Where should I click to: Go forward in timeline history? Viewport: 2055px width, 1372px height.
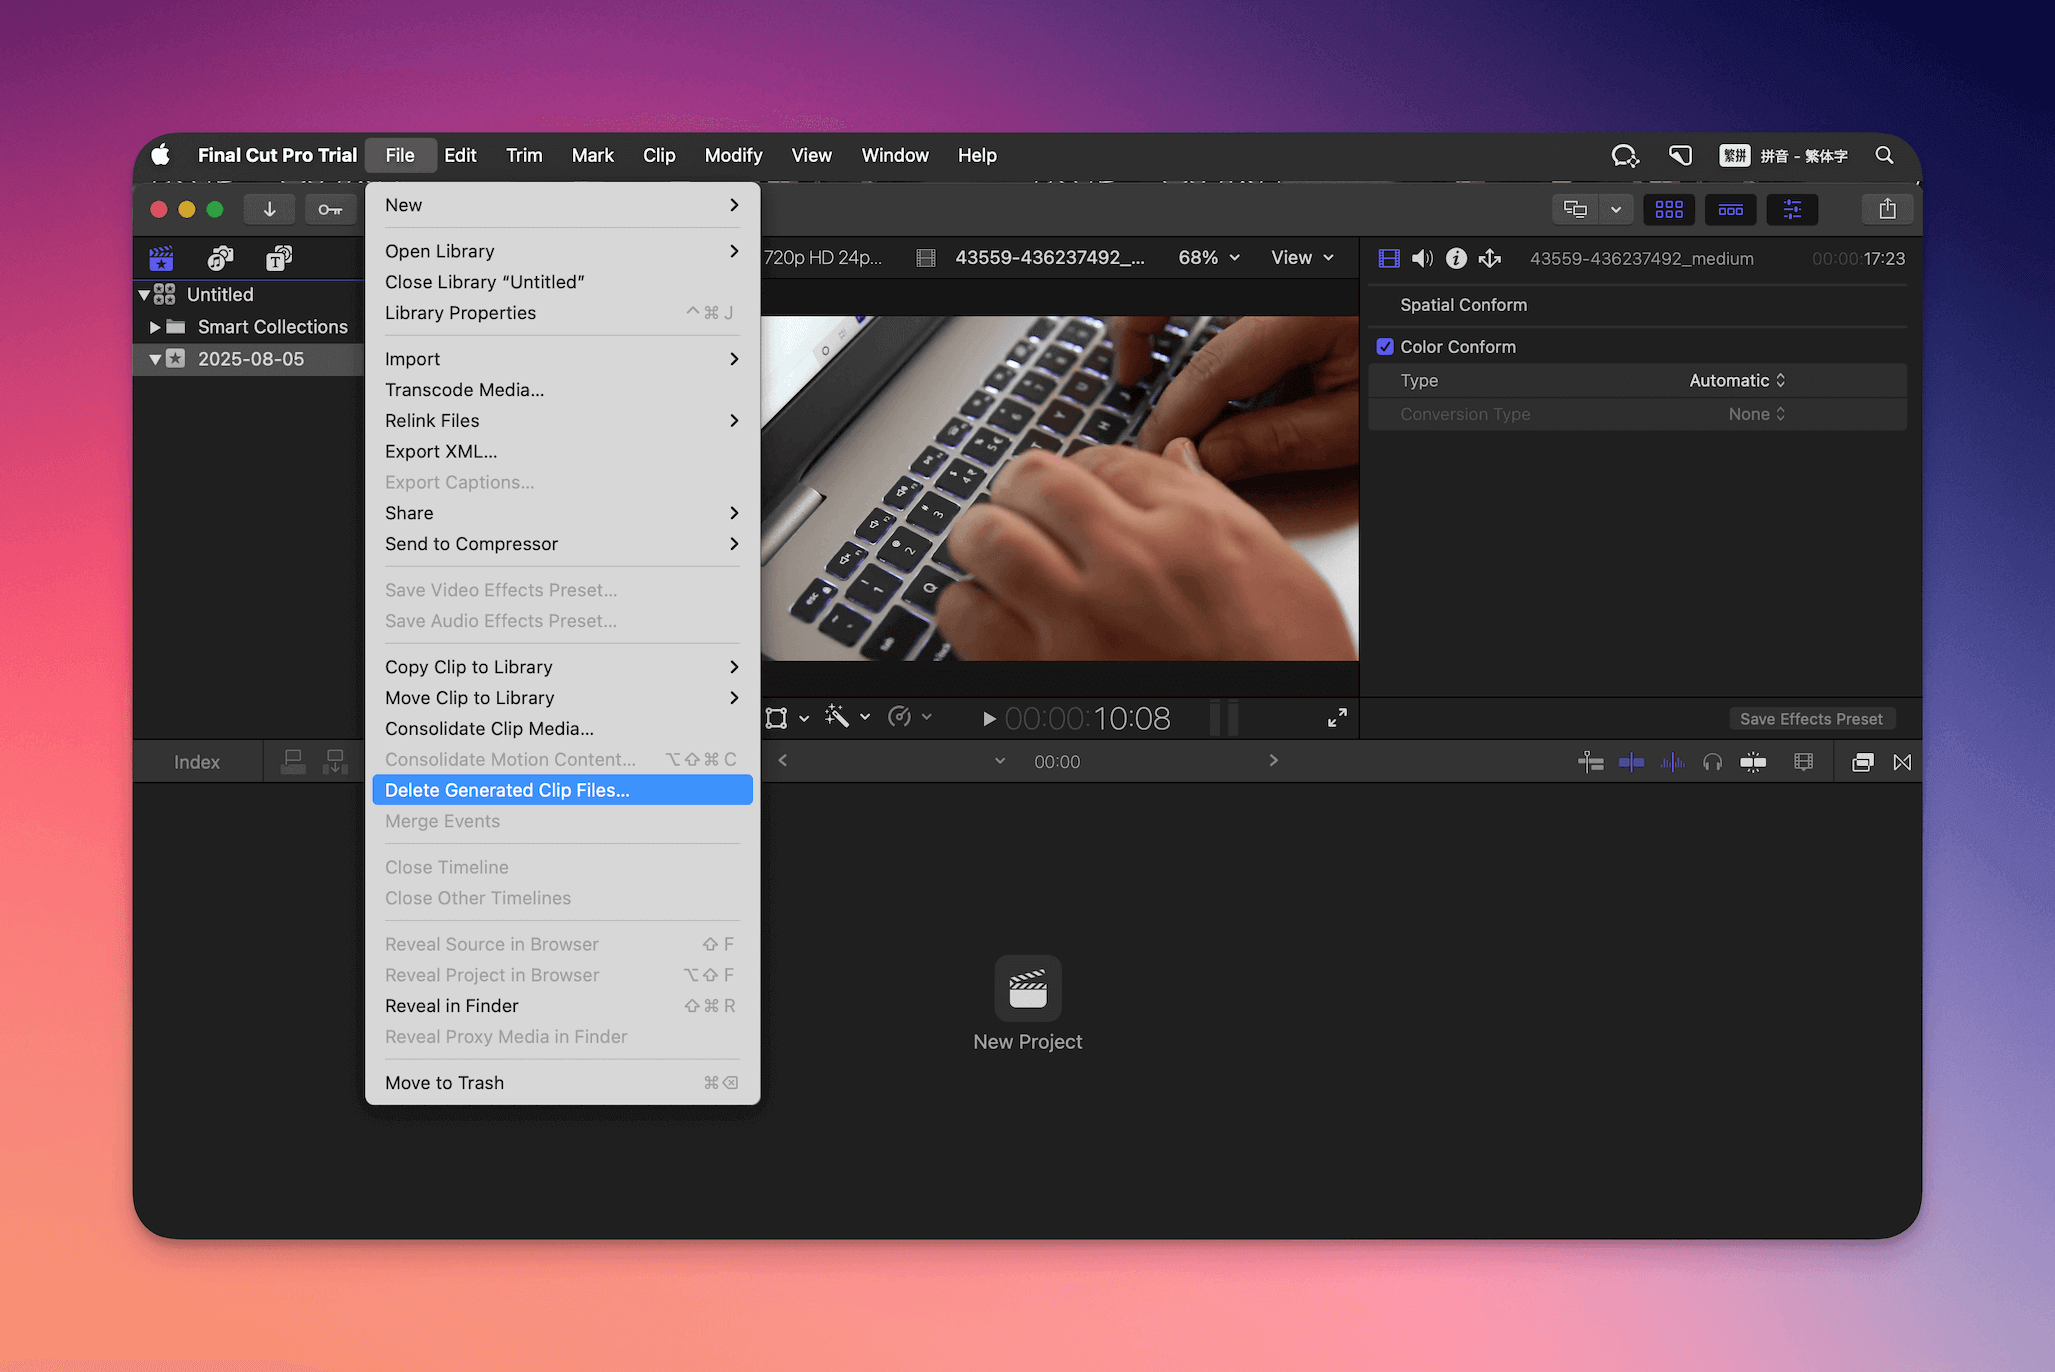[1273, 761]
